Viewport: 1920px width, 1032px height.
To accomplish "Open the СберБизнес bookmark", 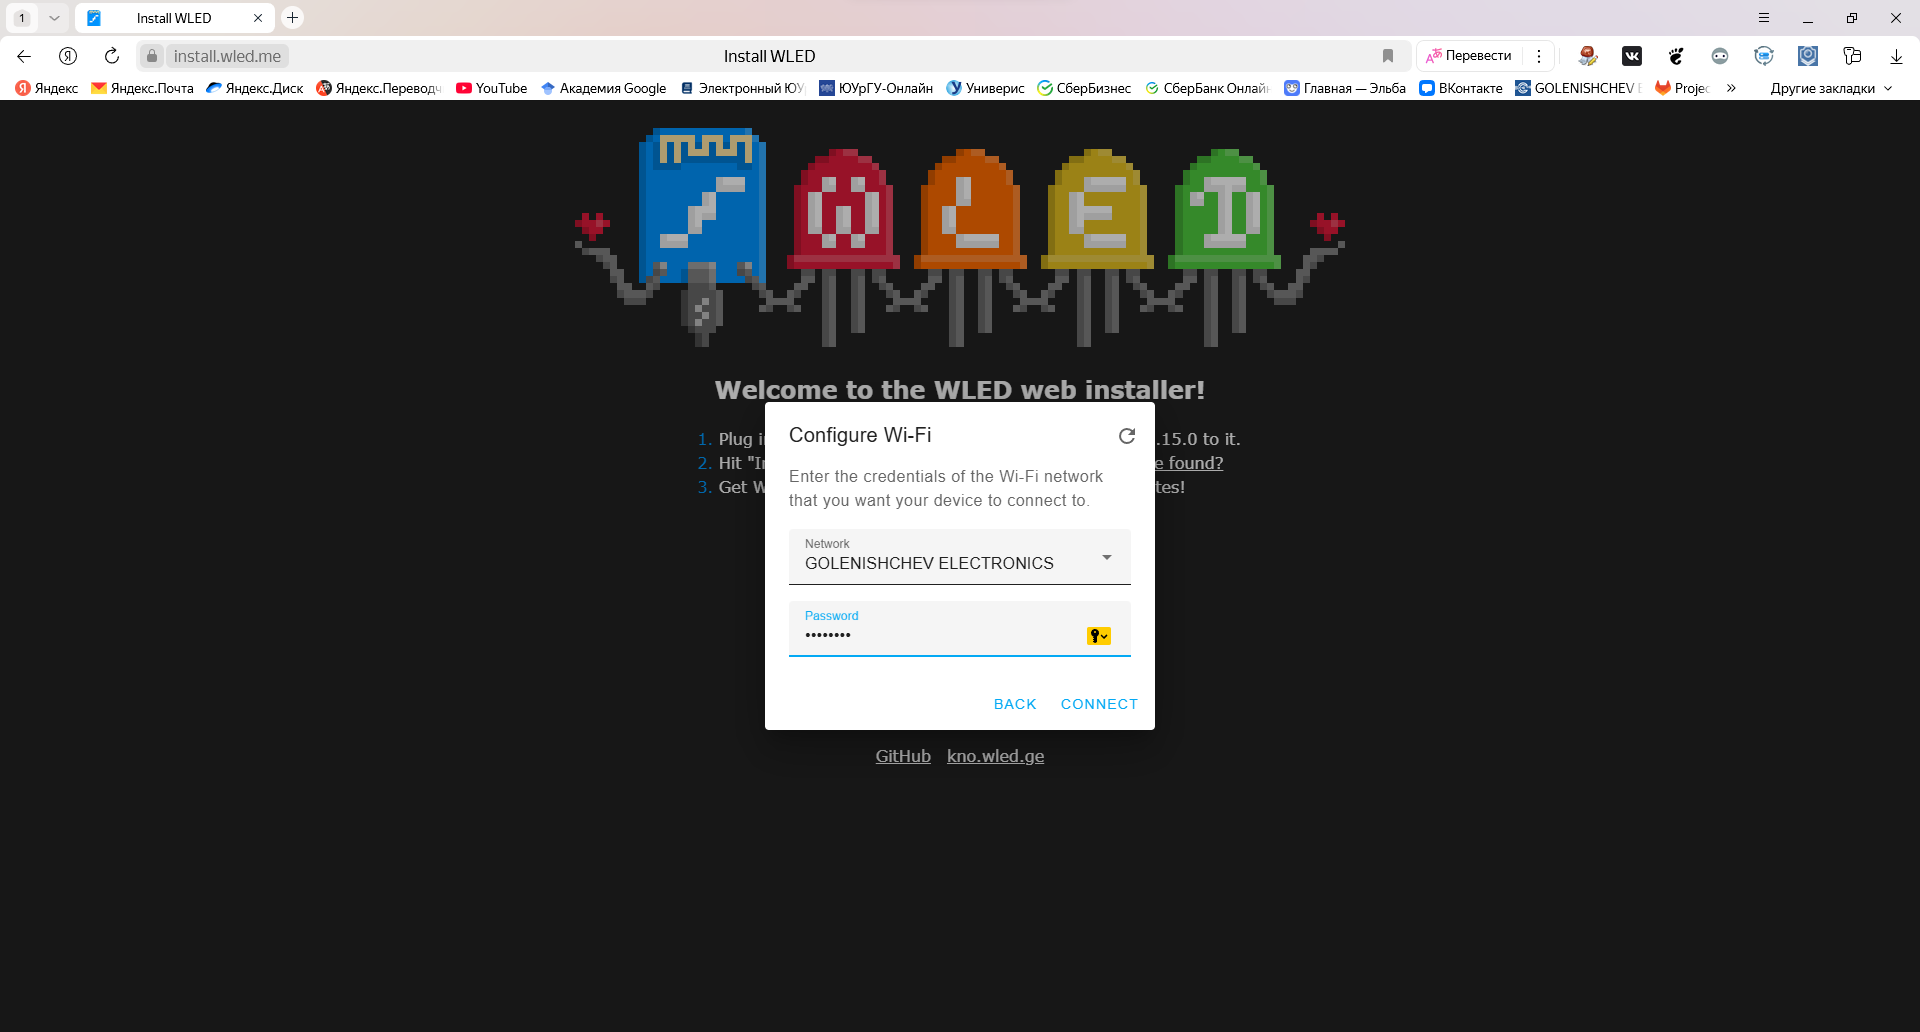I will pyautogui.click(x=1084, y=88).
